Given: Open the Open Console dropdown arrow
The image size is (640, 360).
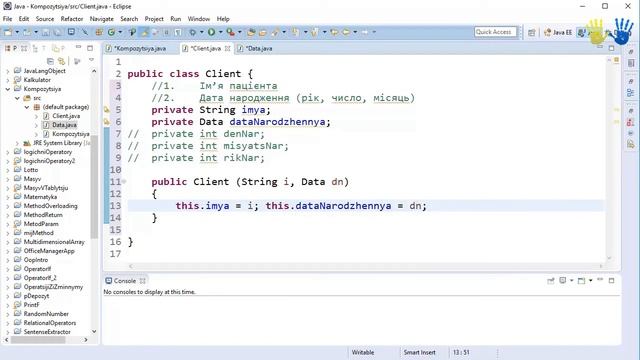Looking at the screenshot, I should click(x=591, y=280).
